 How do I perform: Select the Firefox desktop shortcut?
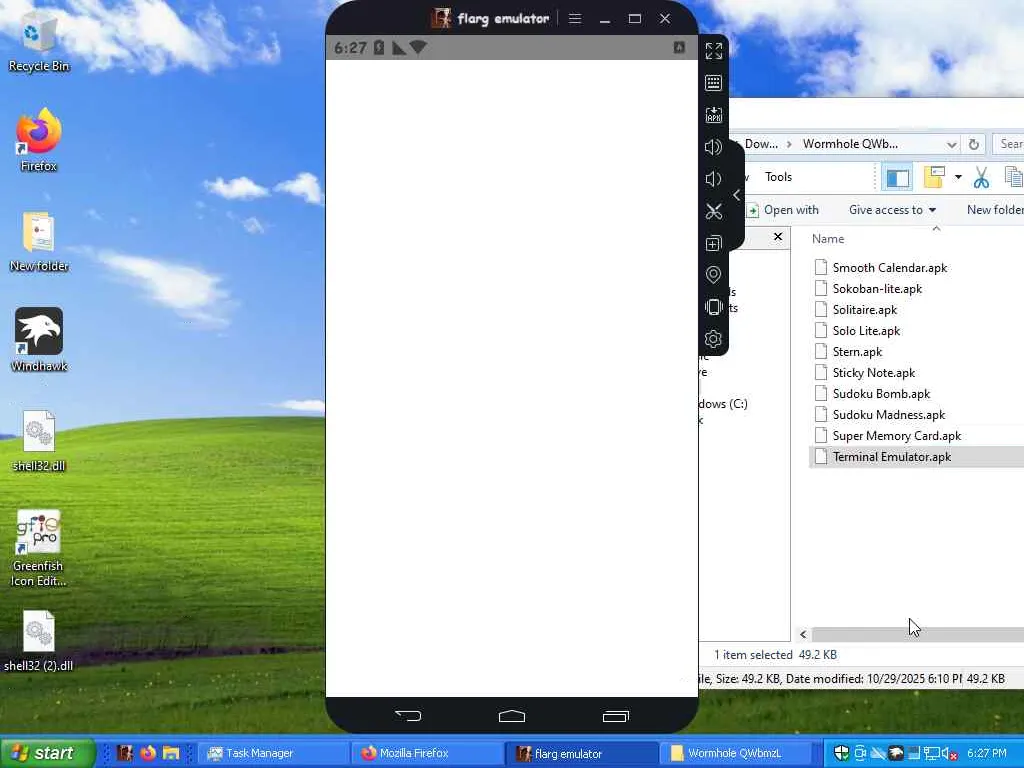coord(39,140)
